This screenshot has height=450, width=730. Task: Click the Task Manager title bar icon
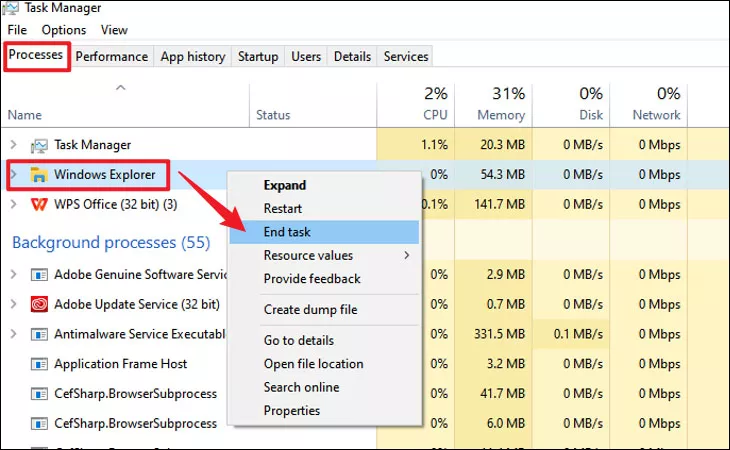point(10,8)
